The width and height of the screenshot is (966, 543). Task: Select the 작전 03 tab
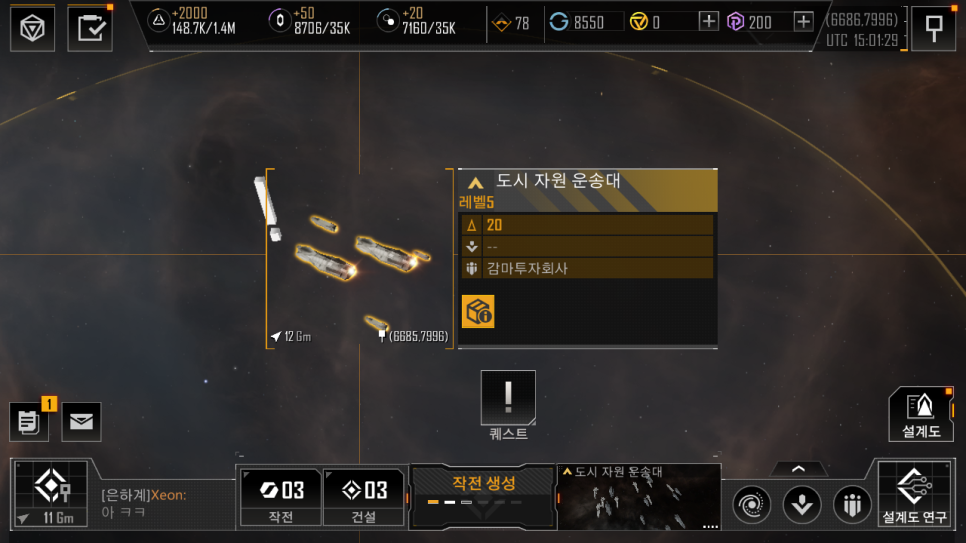click(281, 497)
